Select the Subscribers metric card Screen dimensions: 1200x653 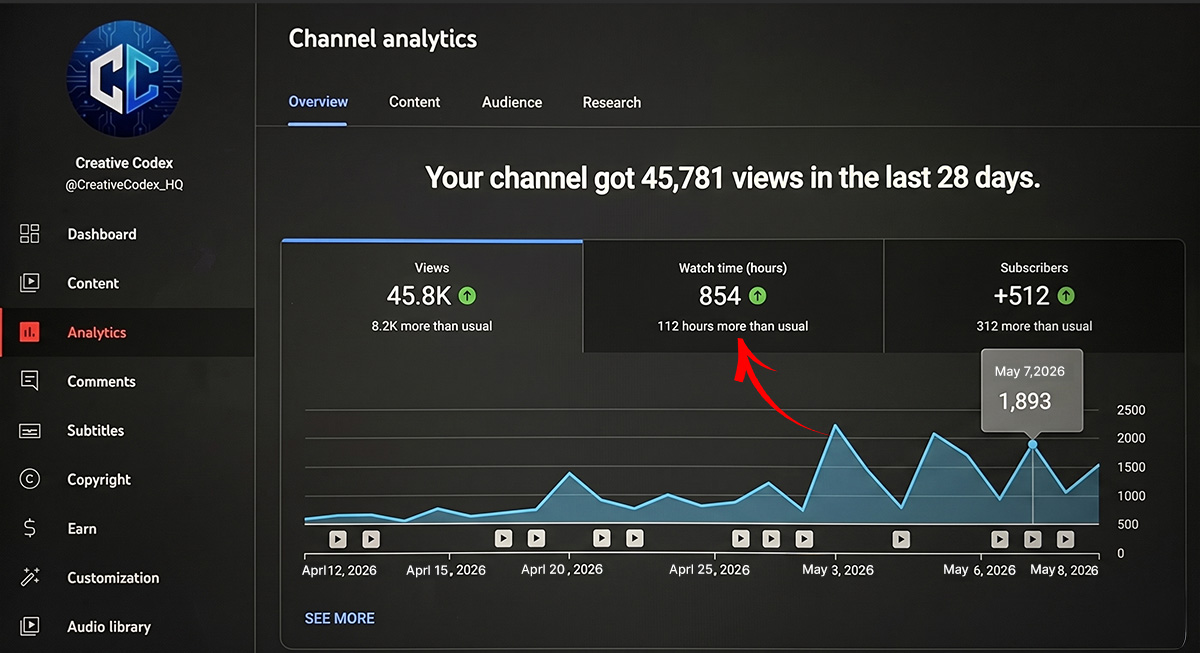coord(1034,297)
